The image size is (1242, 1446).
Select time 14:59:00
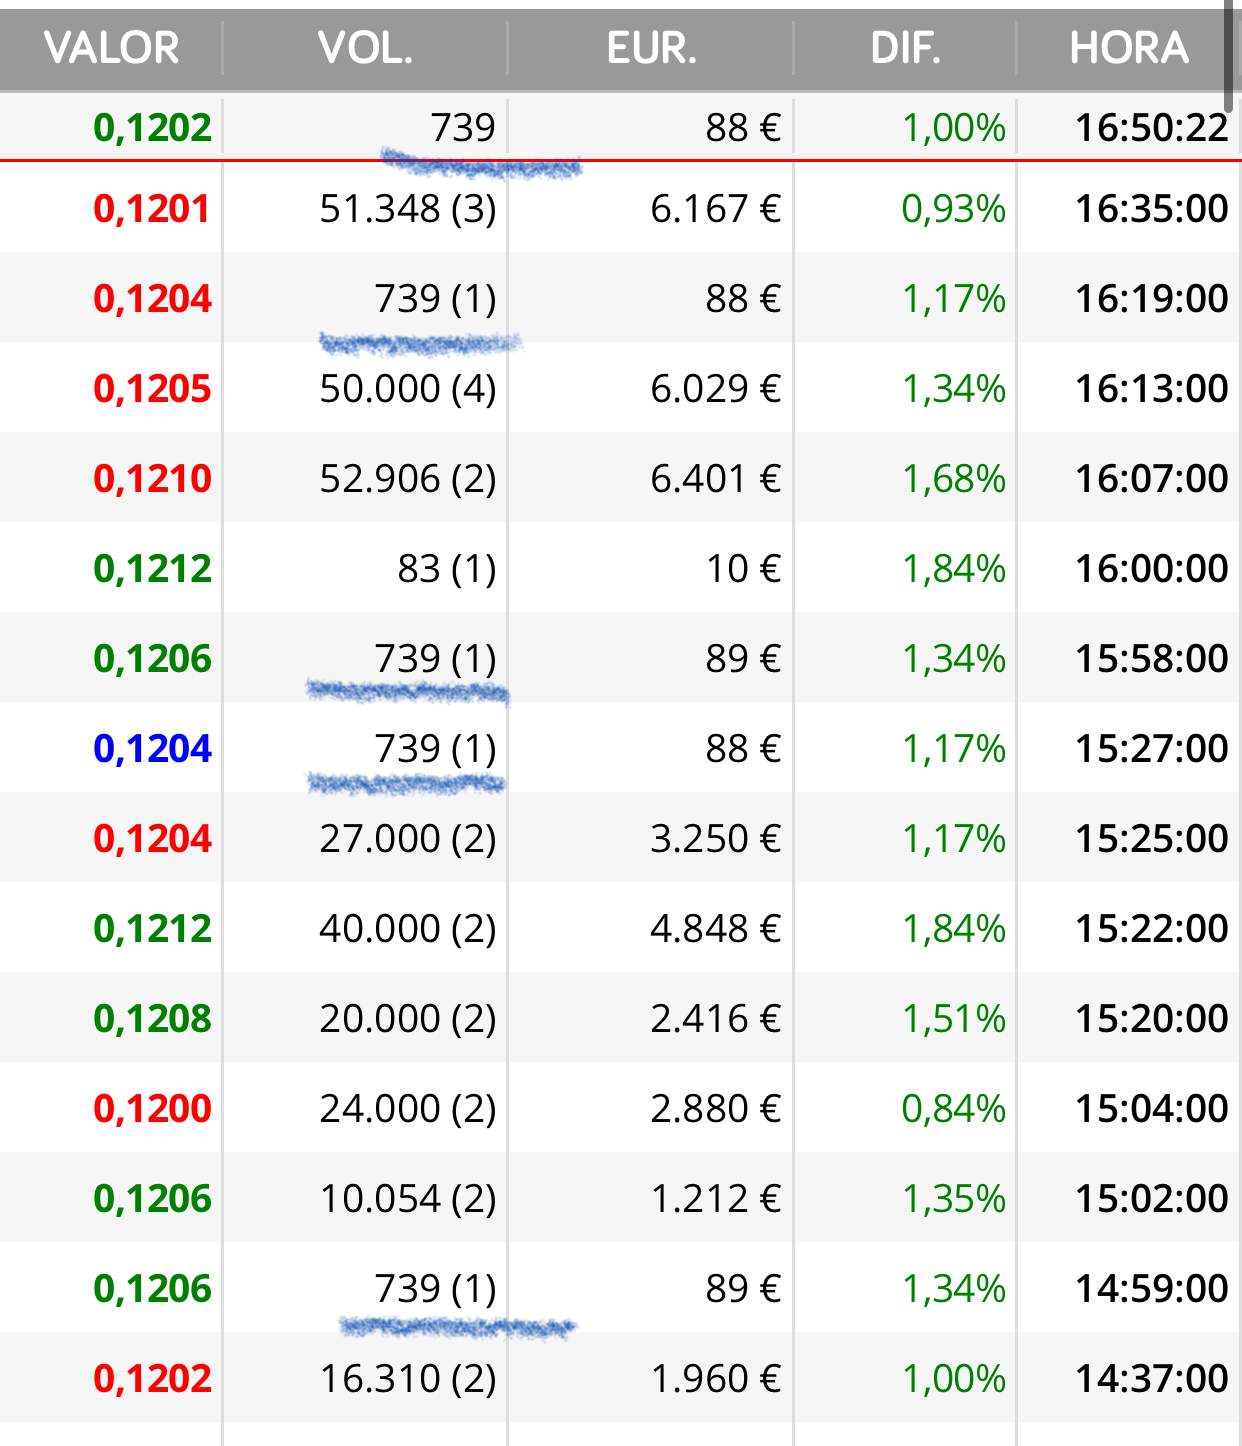tap(1152, 1289)
